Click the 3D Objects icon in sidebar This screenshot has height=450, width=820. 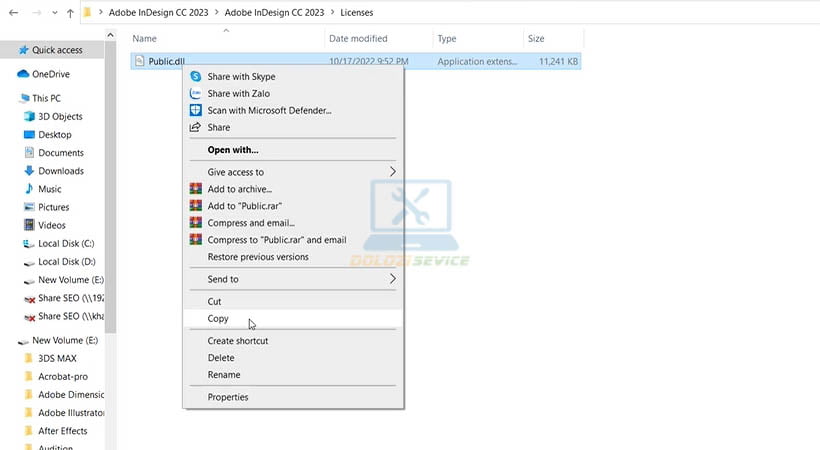click(29, 117)
